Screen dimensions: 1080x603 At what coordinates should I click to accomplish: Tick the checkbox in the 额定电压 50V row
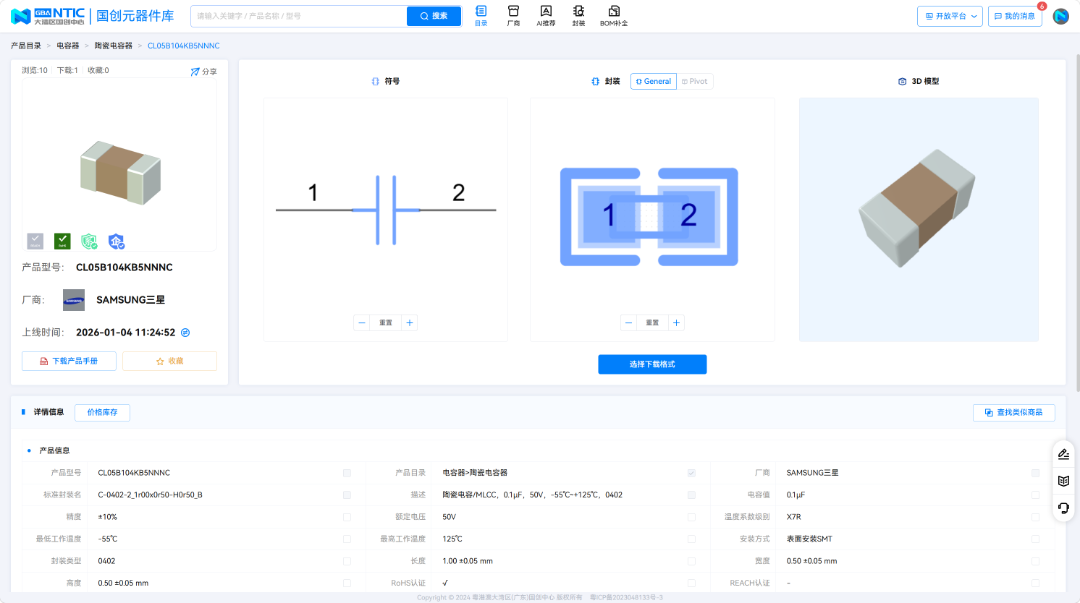click(692, 517)
